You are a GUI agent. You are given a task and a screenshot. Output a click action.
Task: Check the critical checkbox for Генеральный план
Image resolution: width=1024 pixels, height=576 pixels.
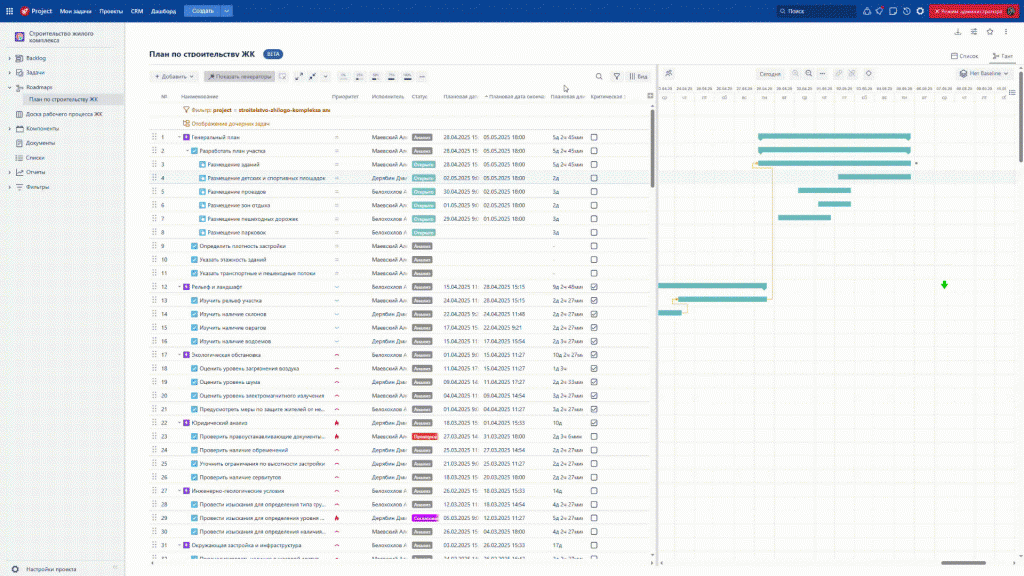[x=594, y=137]
